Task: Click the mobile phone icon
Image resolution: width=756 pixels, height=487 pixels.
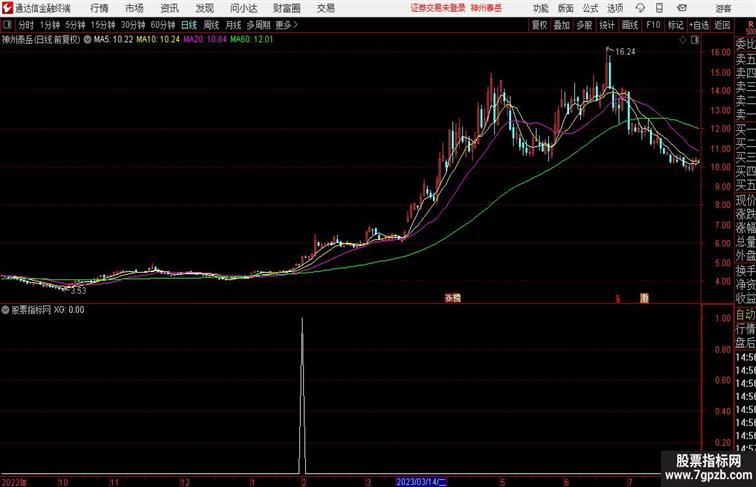Action: click(x=660, y=8)
